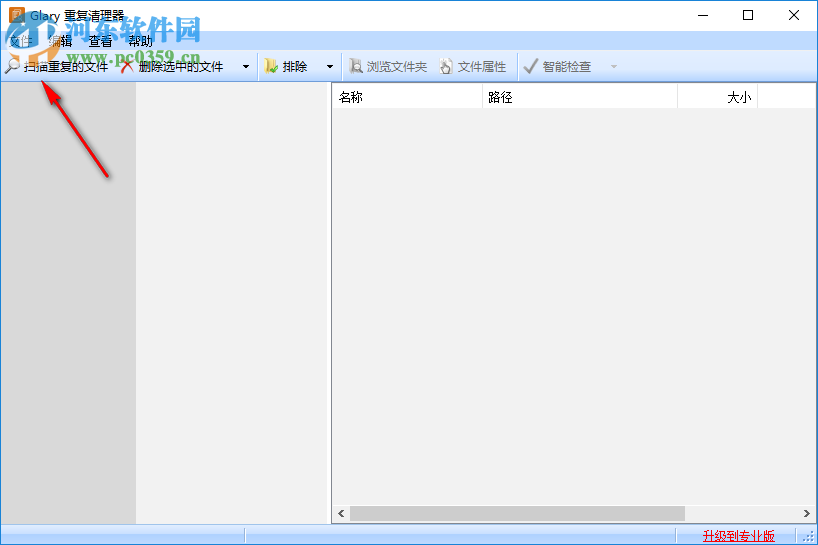Maximize the Glary window
818x545 pixels.
click(748, 15)
